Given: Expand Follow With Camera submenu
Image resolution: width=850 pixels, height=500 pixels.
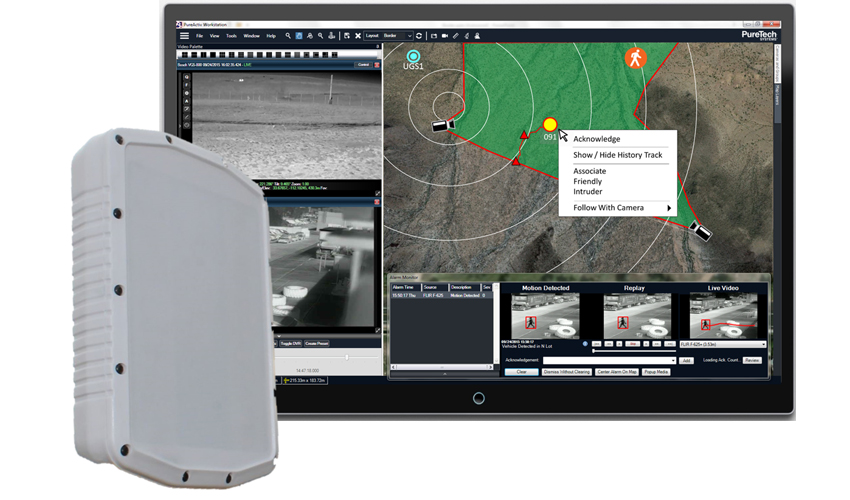Looking at the screenshot, I should tap(622, 208).
